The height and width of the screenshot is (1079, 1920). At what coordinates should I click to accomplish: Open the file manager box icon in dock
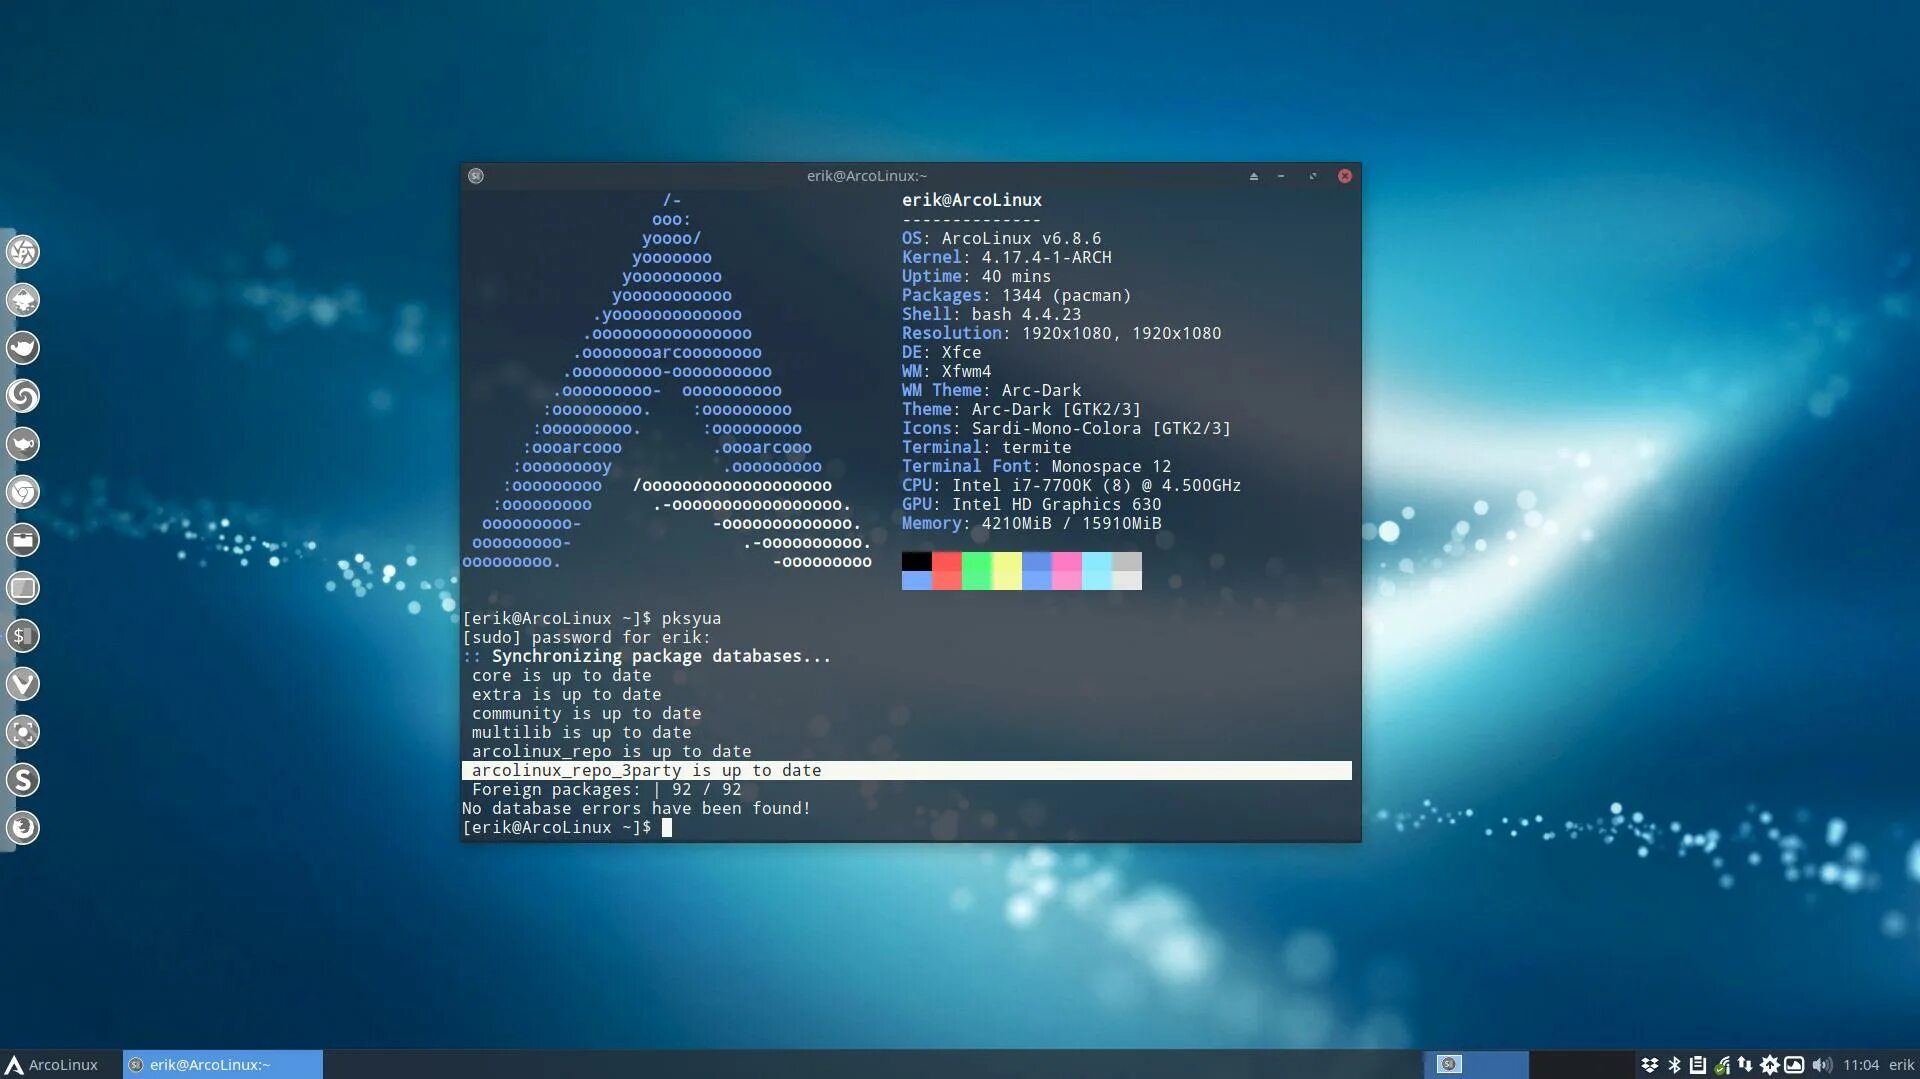click(x=23, y=540)
